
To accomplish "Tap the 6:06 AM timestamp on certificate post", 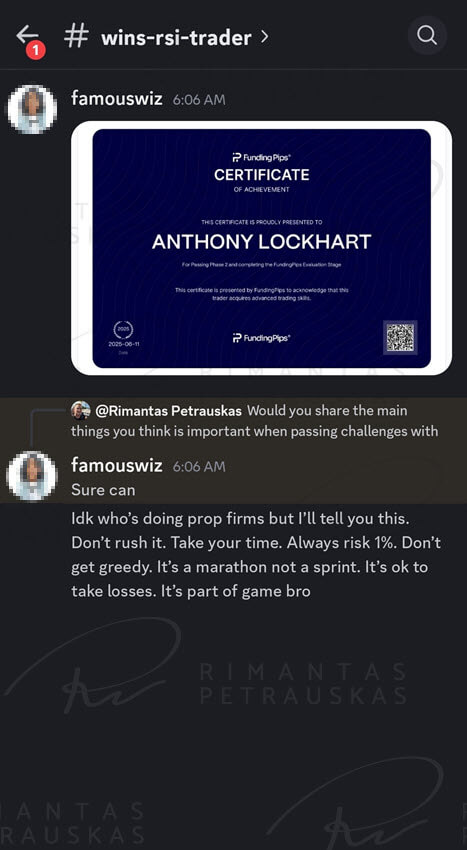I will [199, 100].
